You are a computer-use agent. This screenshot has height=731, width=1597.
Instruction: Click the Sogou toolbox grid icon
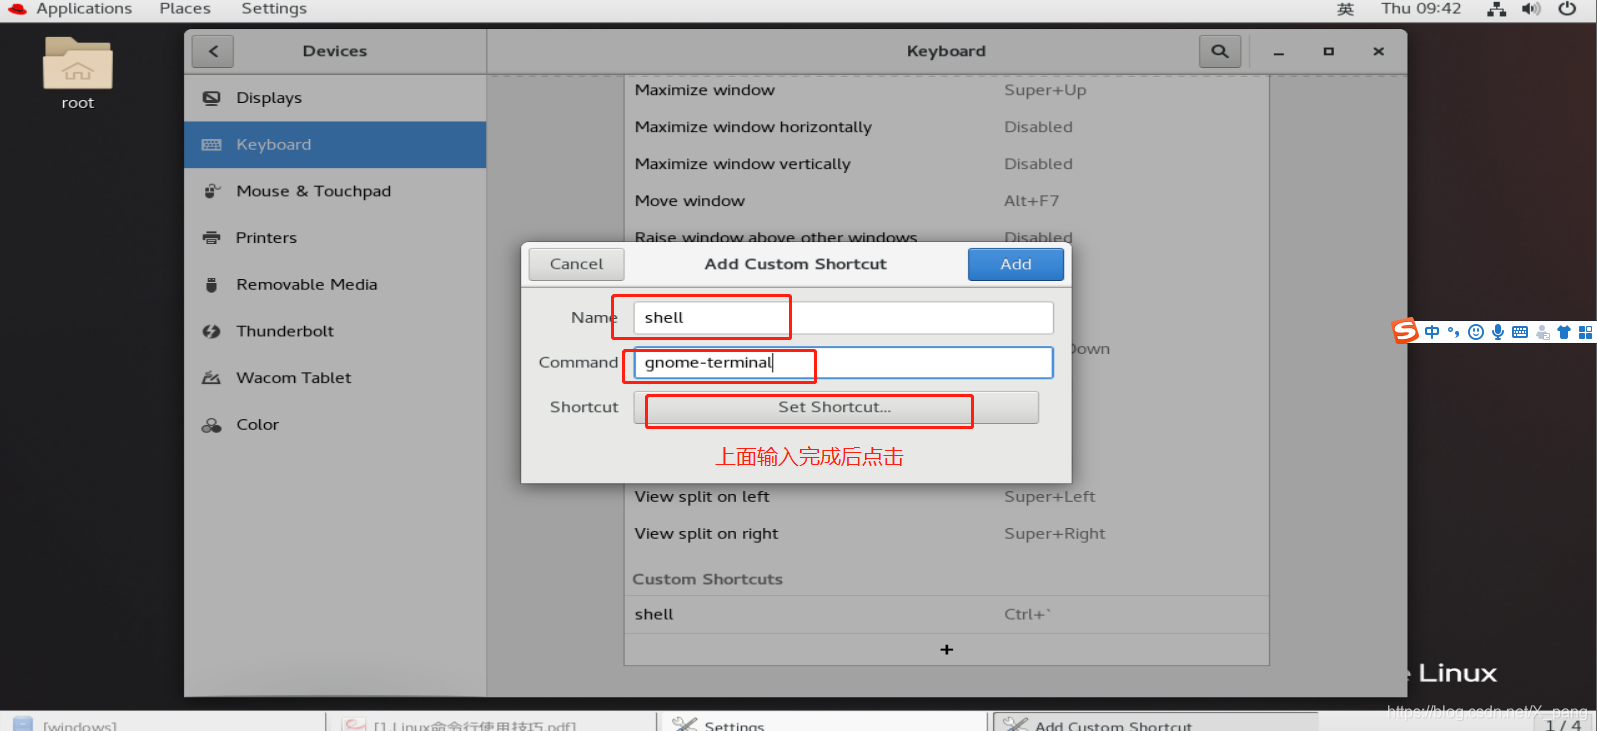pyautogui.click(x=1585, y=332)
